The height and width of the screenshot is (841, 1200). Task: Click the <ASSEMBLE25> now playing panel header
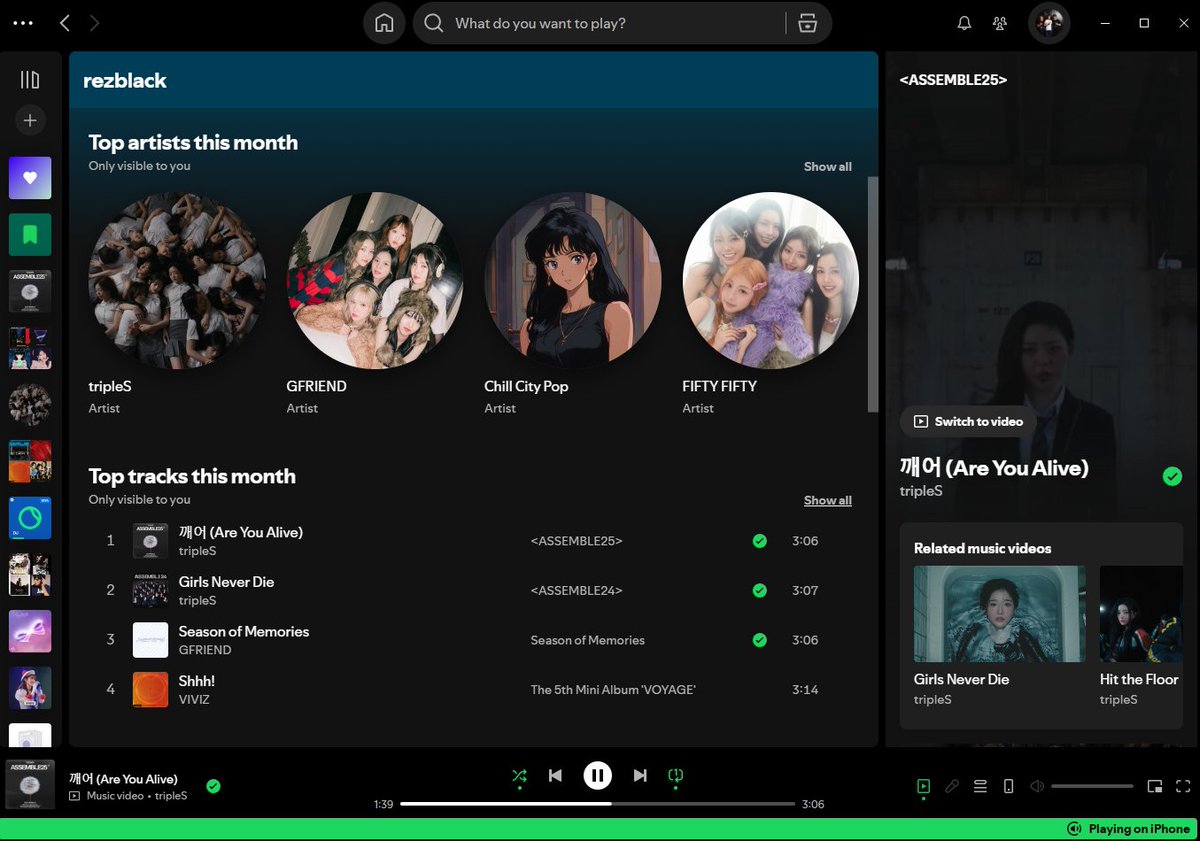click(x=953, y=80)
